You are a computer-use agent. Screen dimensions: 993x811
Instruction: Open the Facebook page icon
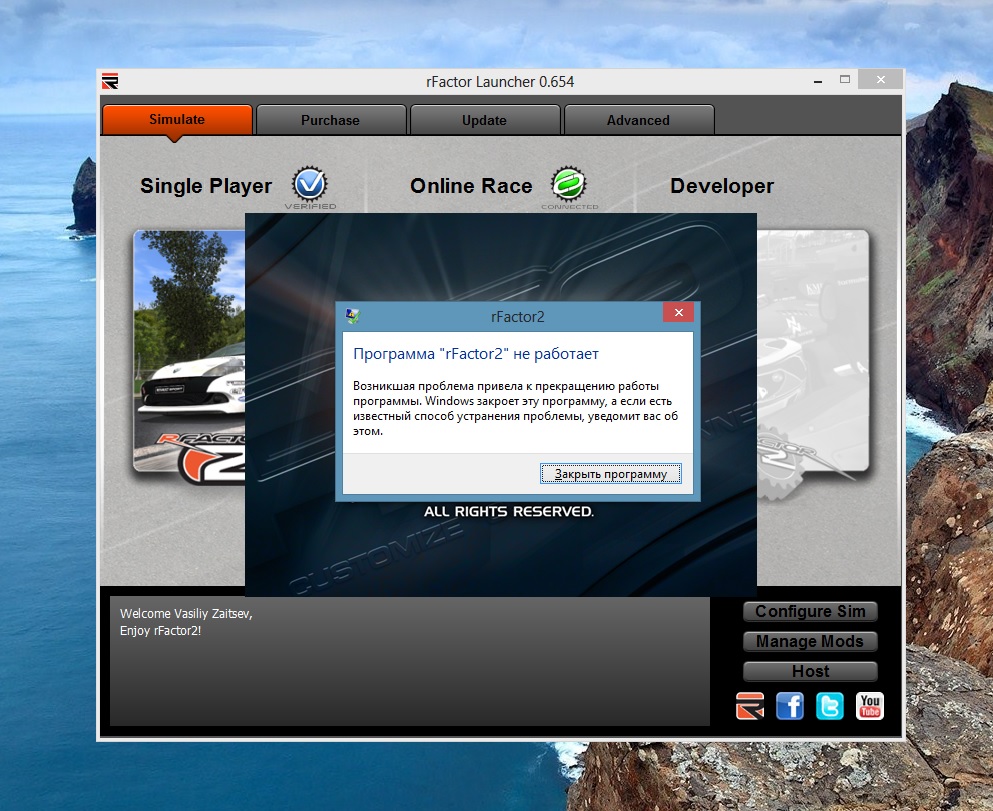[x=790, y=706]
